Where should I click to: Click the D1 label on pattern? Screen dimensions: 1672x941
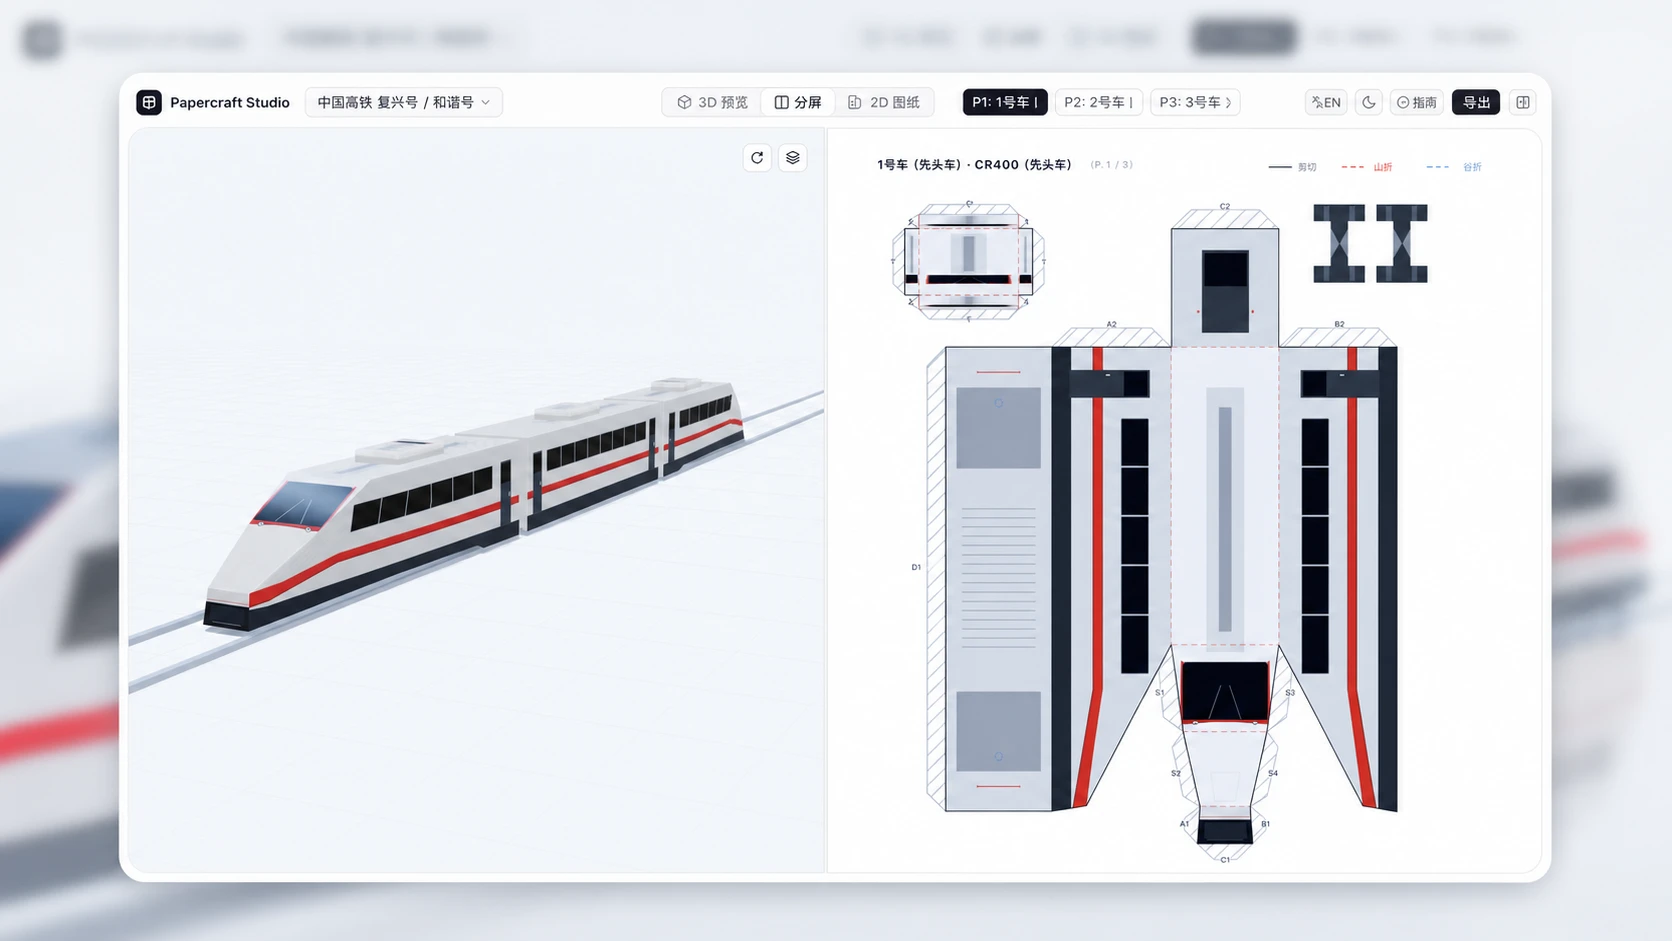(916, 567)
